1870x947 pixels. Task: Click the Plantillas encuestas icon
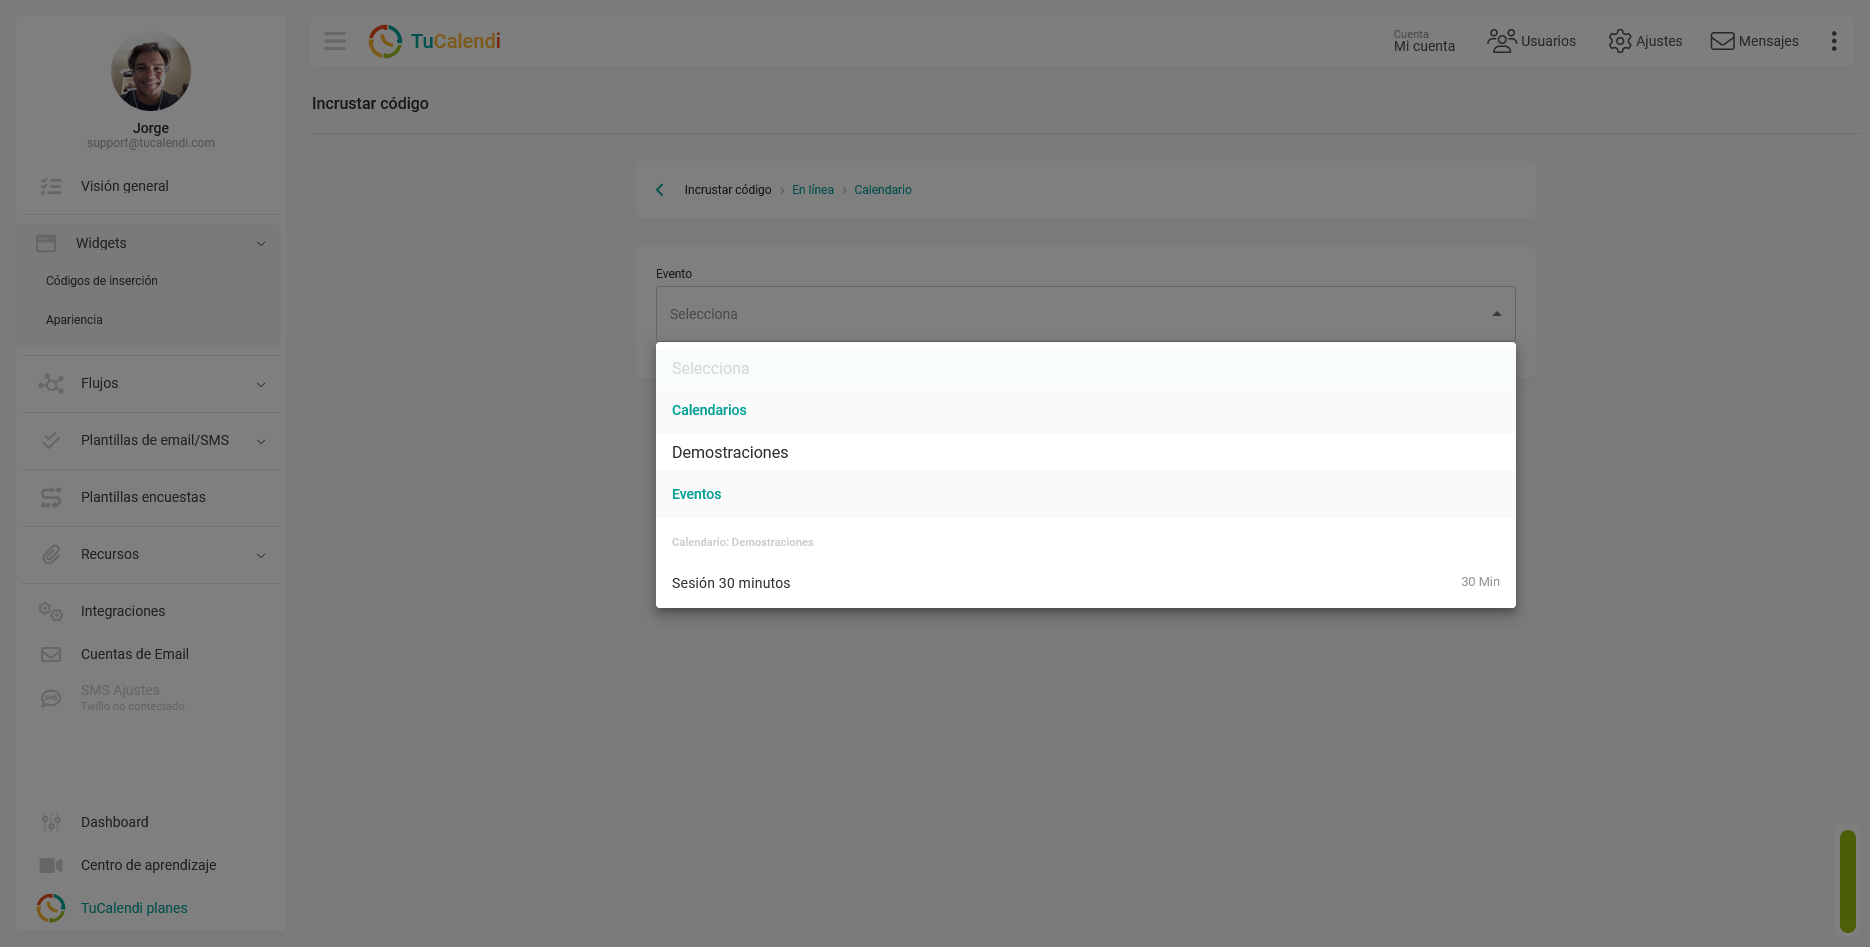click(x=51, y=497)
